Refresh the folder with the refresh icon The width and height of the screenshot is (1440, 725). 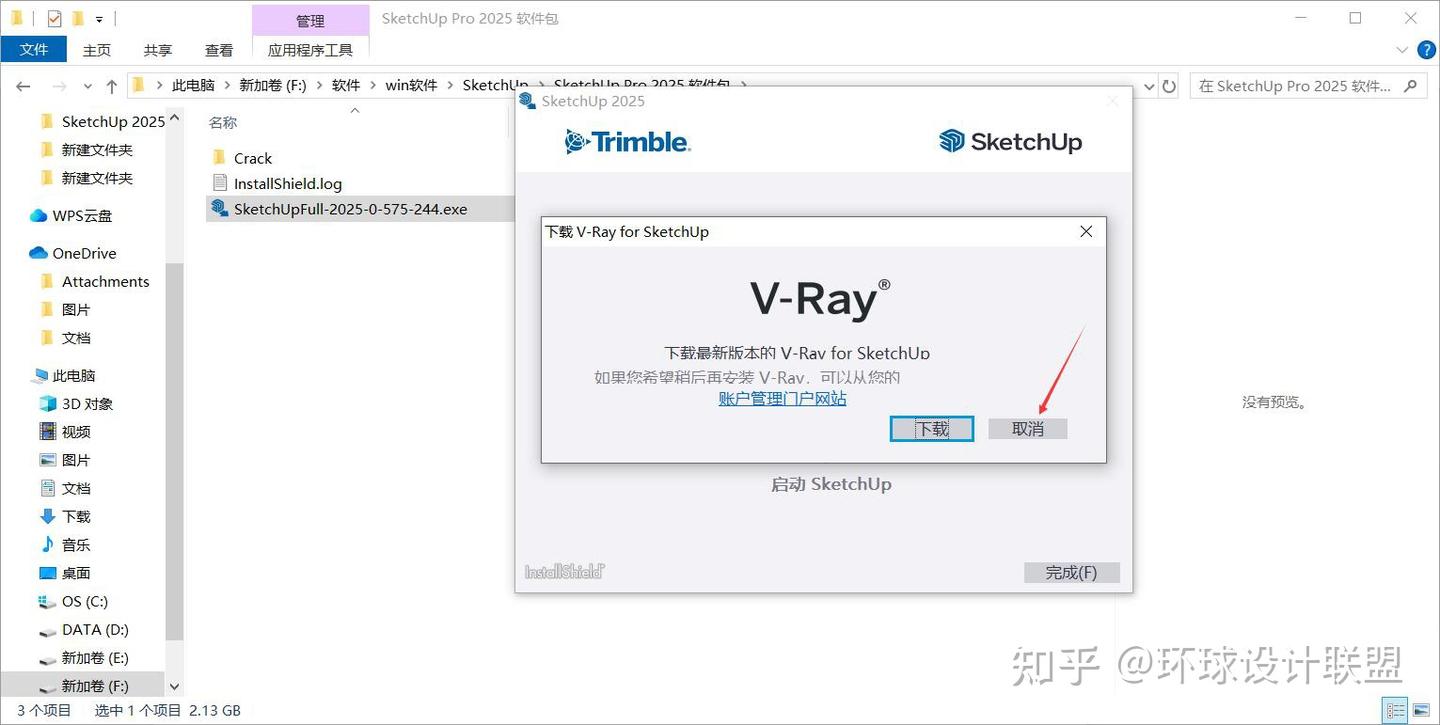pos(1170,86)
